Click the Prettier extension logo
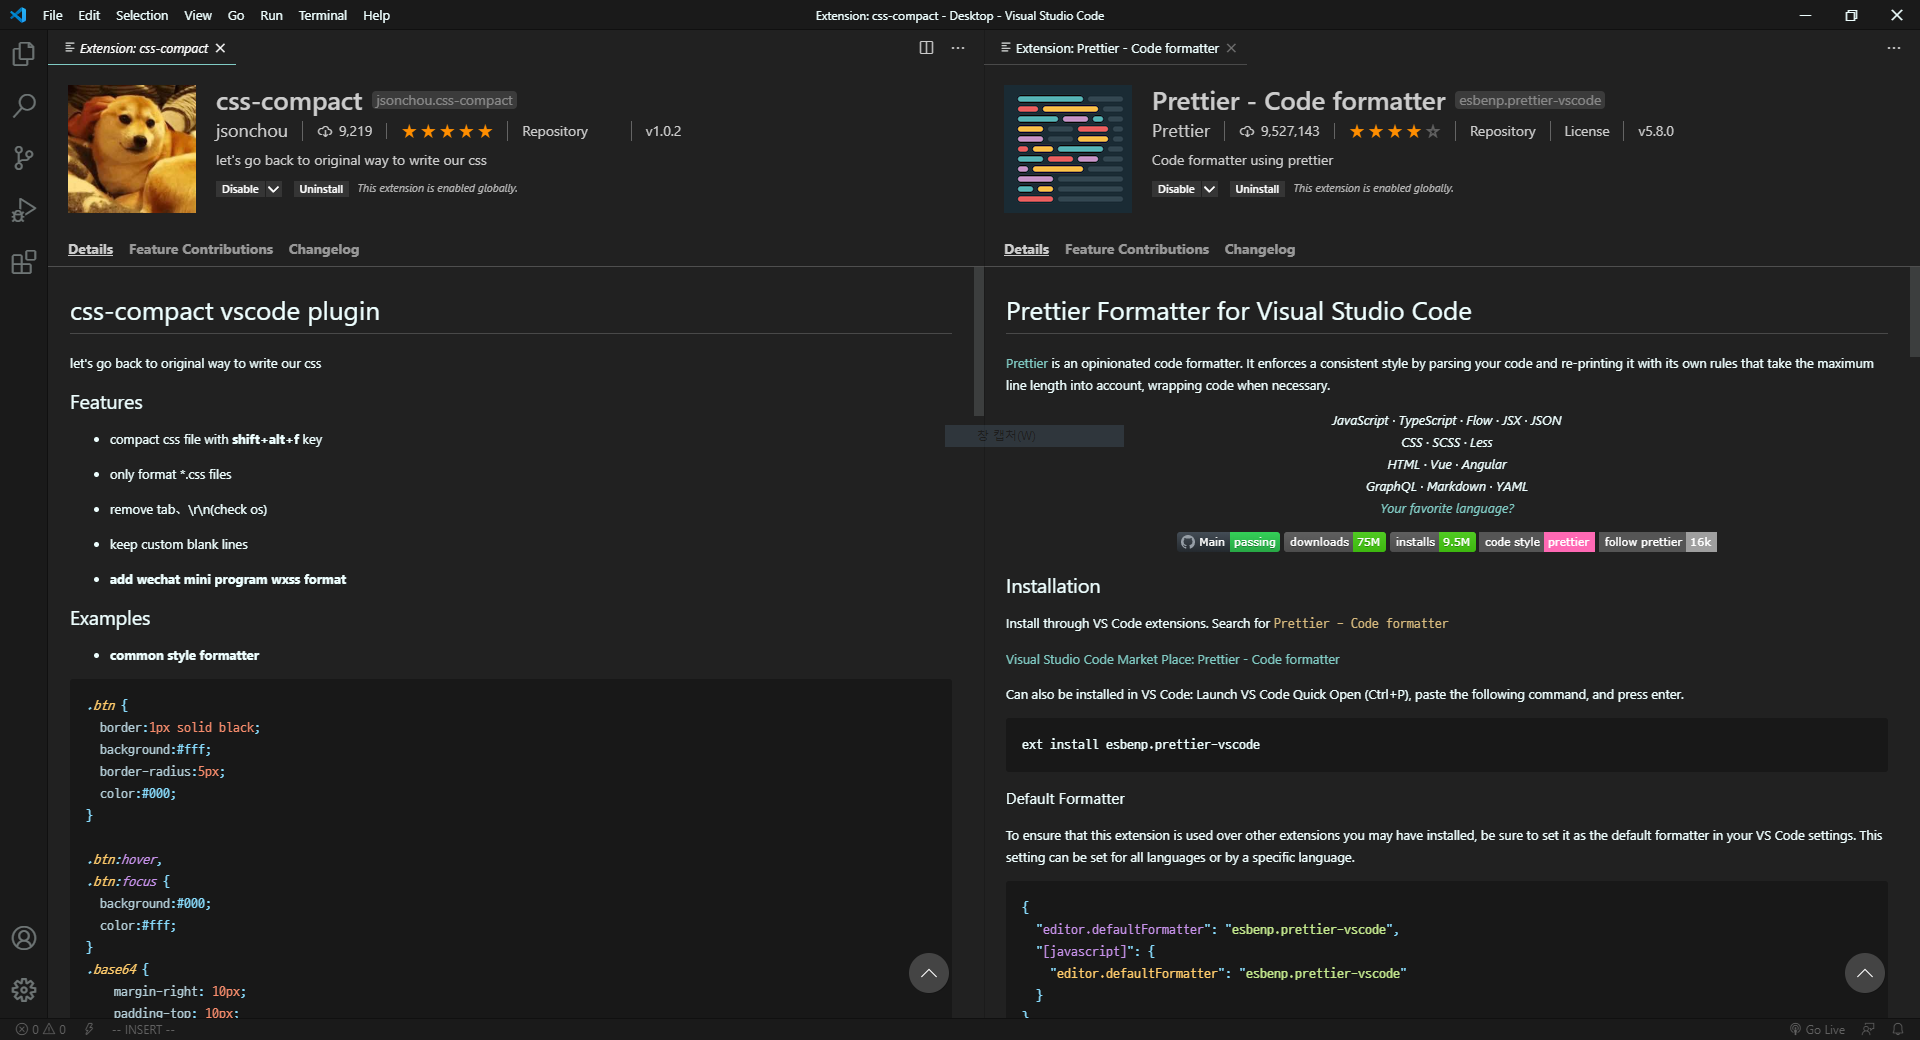 [x=1068, y=149]
